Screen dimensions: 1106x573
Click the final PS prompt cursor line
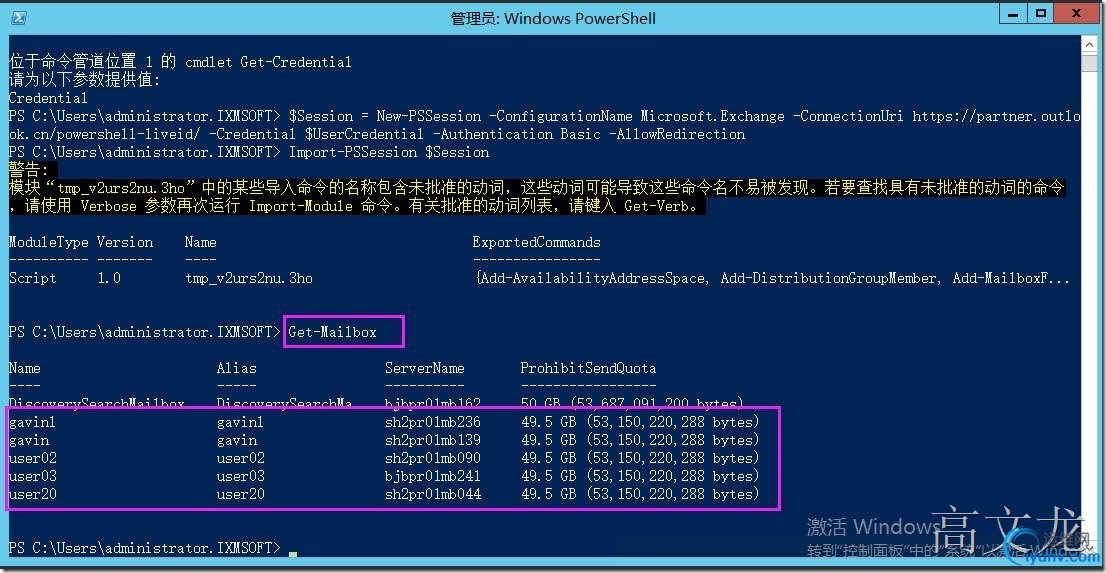152,548
